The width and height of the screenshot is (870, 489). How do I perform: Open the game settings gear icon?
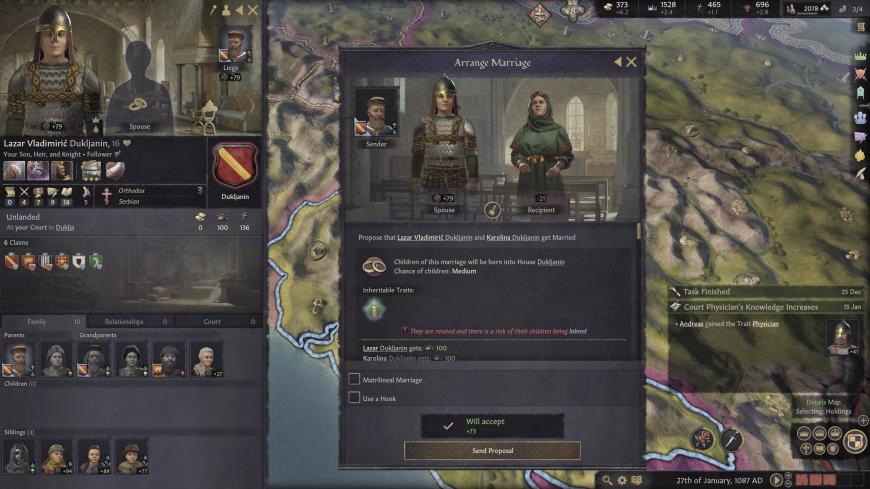[x=622, y=480]
